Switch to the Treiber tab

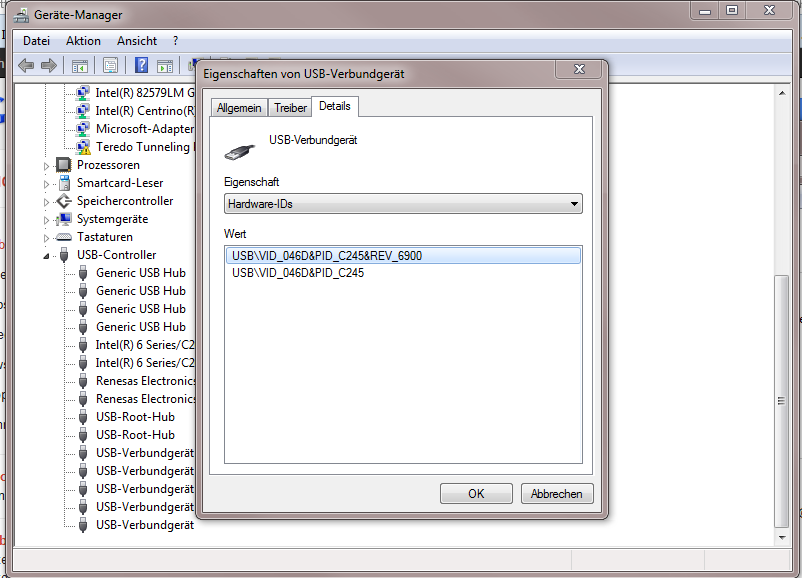click(x=290, y=107)
